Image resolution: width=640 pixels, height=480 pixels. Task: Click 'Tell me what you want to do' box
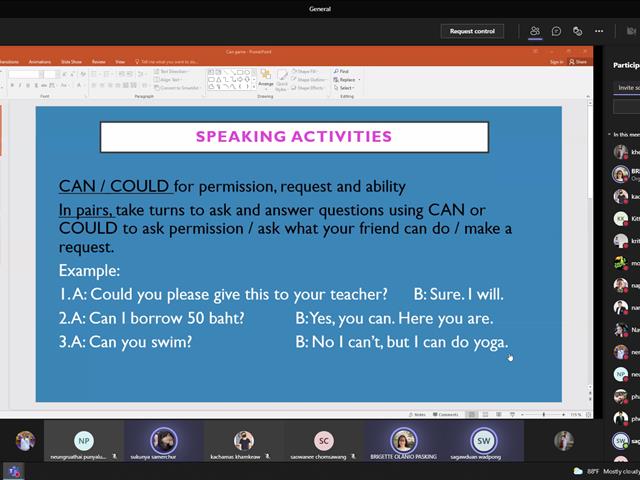tap(167, 62)
